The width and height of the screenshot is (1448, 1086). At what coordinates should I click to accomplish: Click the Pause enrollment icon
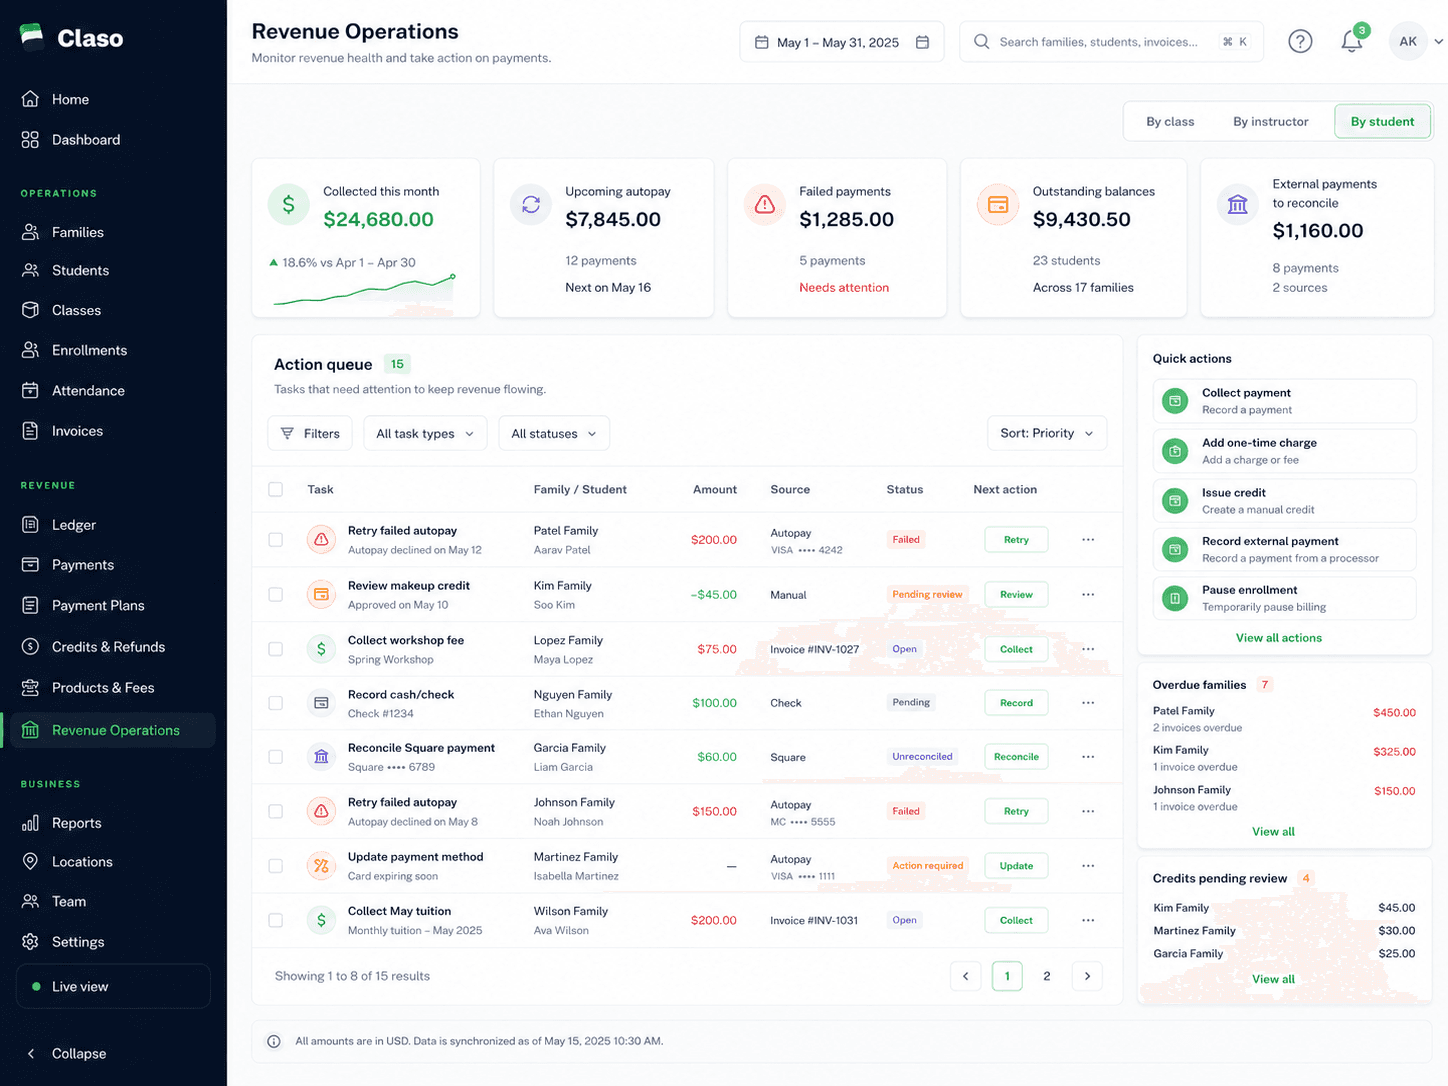[x=1175, y=598]
